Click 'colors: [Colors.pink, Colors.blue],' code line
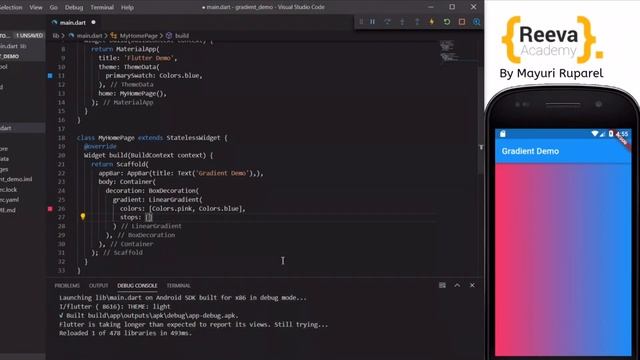 [182, 209]
